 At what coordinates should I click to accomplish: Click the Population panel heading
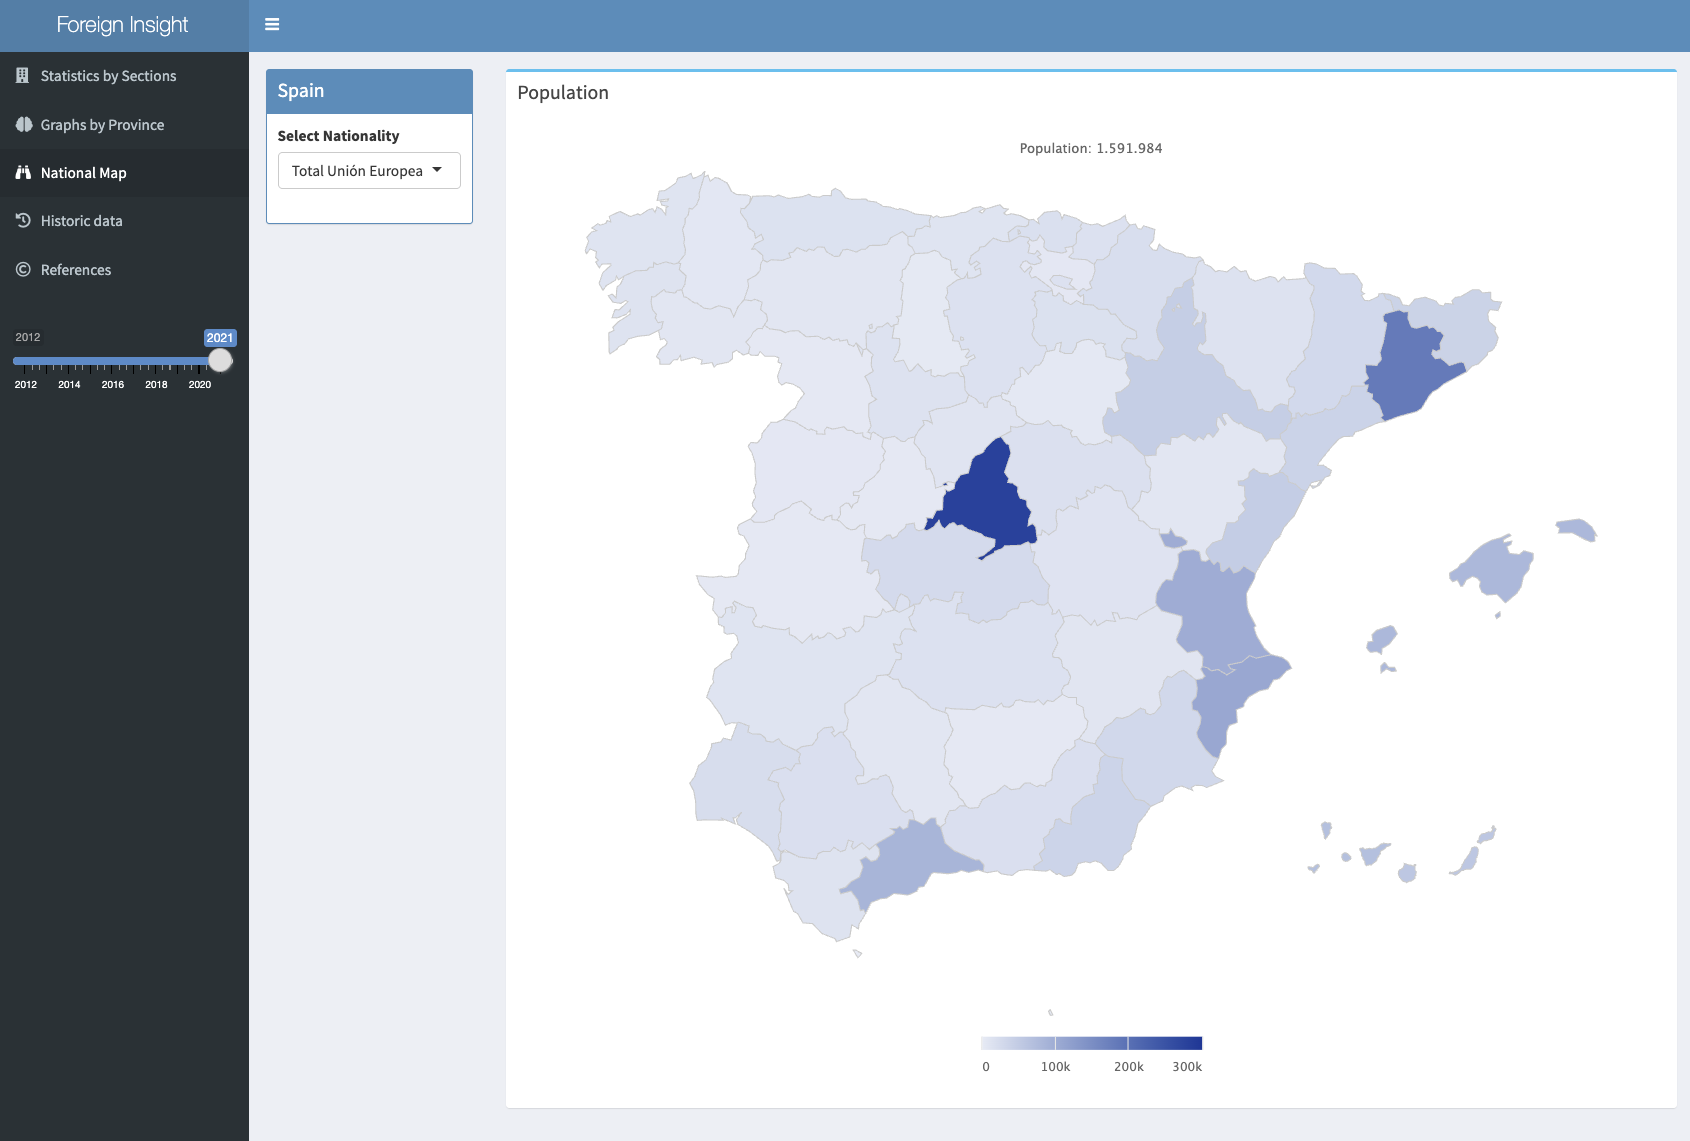[x=563, y=93]
